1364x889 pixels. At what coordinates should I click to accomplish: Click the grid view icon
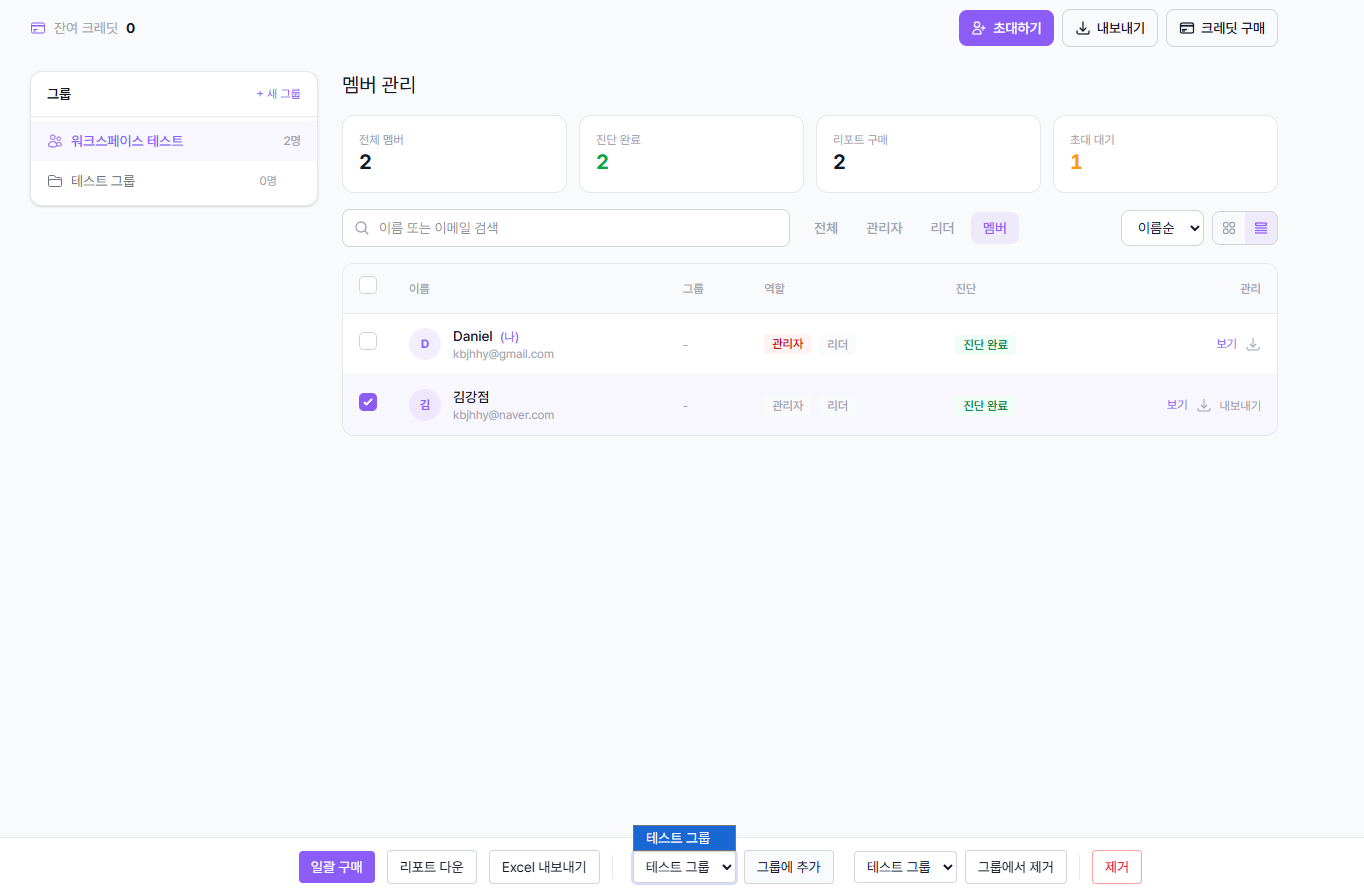tap(1229, 228)
